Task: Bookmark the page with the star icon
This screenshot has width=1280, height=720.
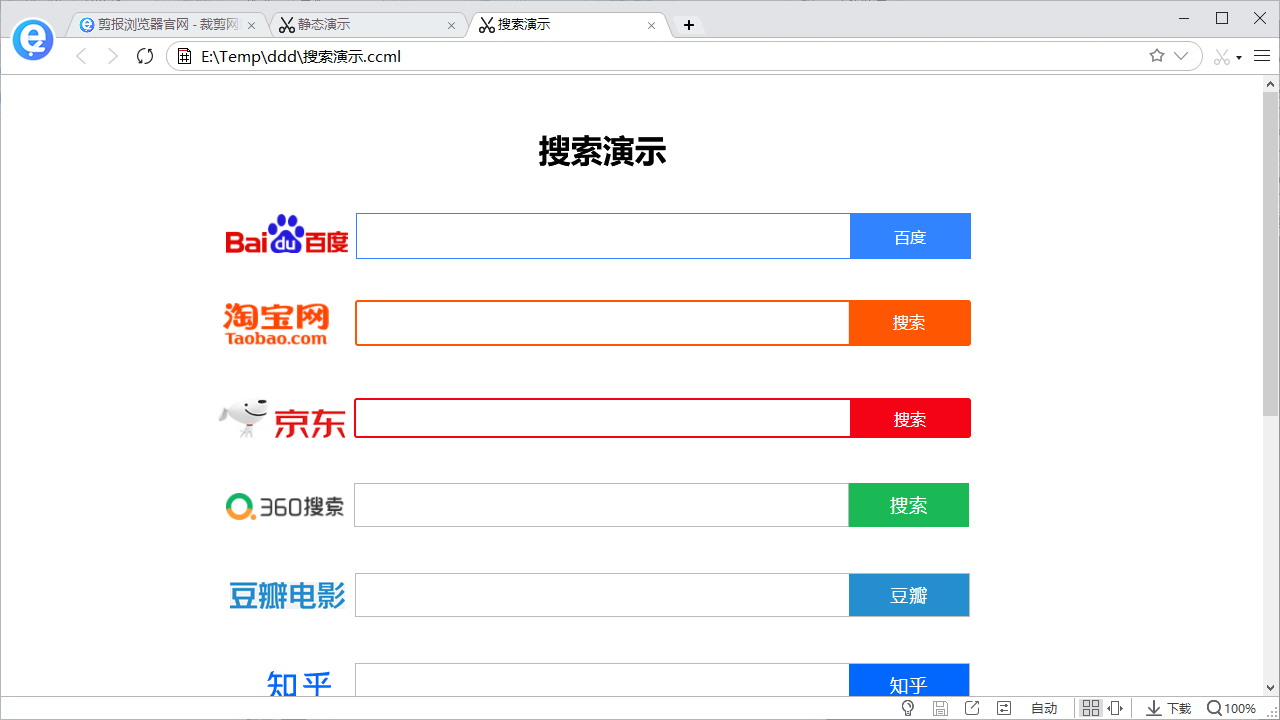Action: [1156, 56]
